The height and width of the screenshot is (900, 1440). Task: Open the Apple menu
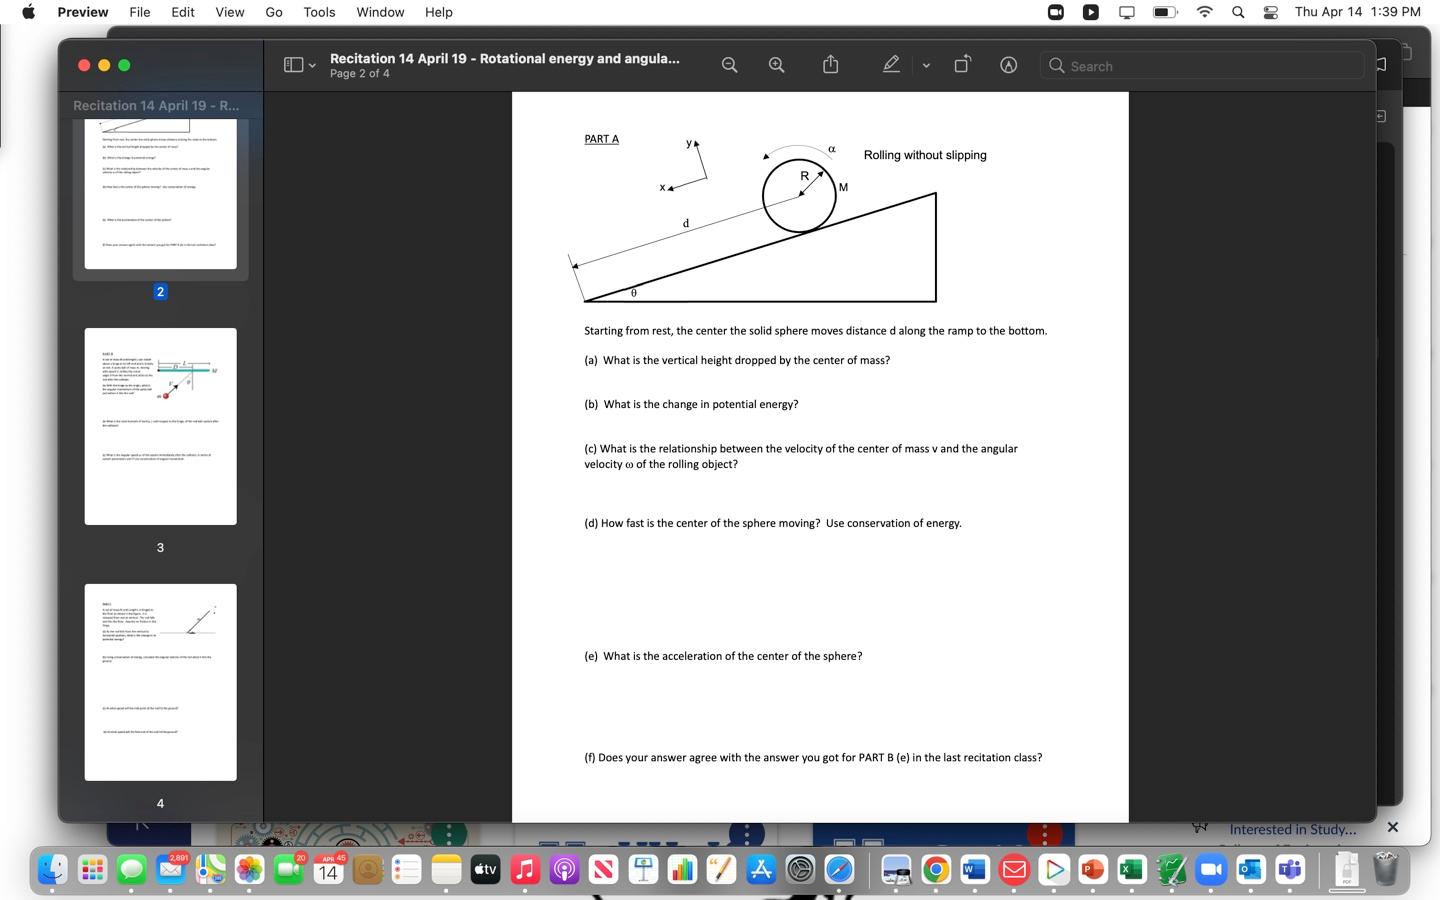(28, 12)
